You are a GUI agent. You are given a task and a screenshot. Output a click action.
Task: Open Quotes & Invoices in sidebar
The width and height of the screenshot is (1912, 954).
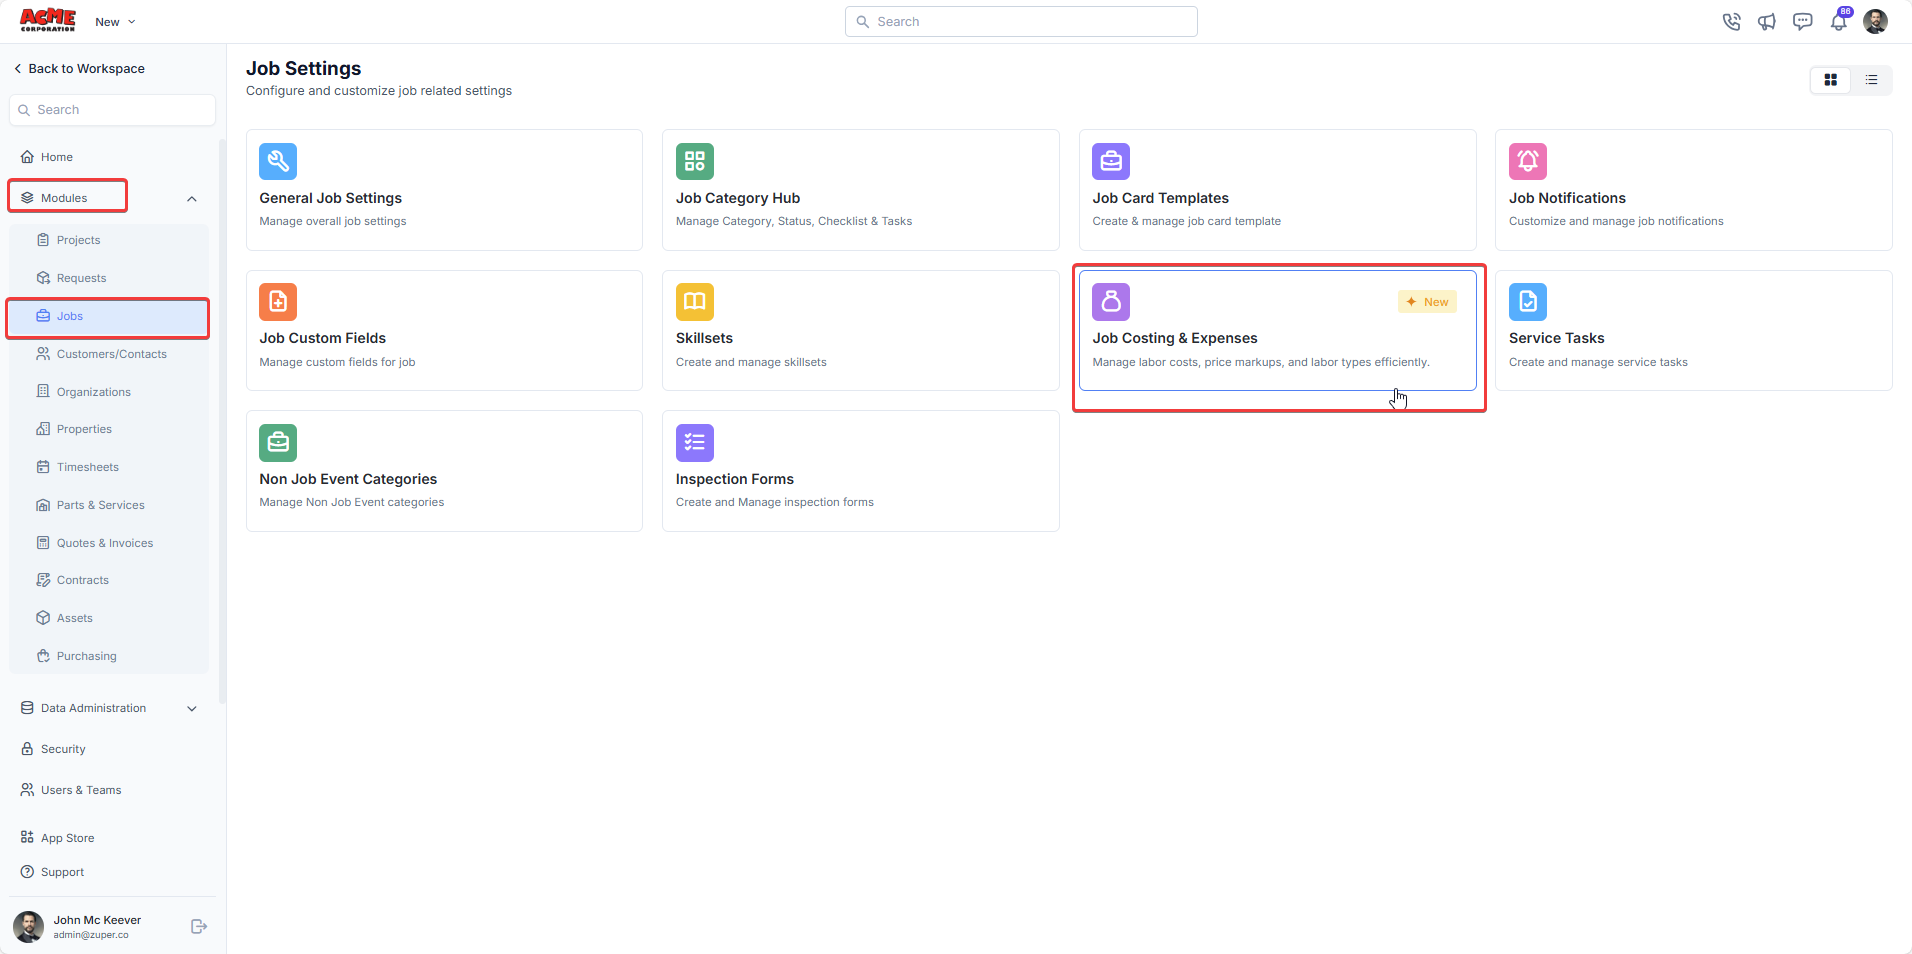pos(110,543)
